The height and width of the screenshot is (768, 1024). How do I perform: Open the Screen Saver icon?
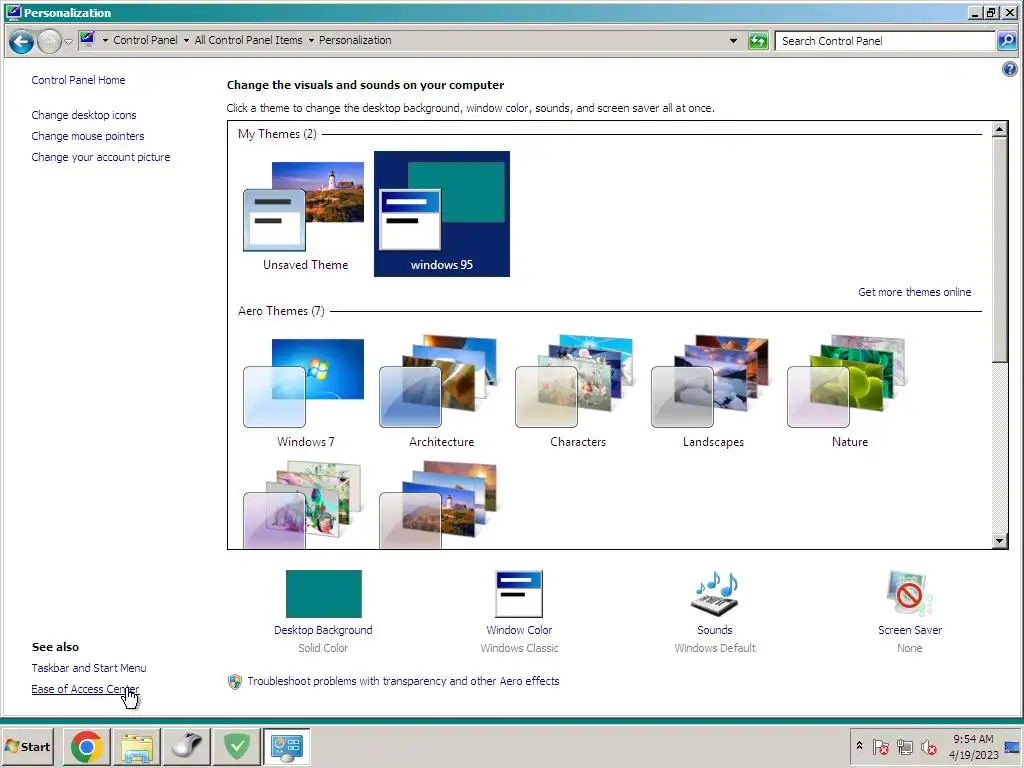(910, 594)
